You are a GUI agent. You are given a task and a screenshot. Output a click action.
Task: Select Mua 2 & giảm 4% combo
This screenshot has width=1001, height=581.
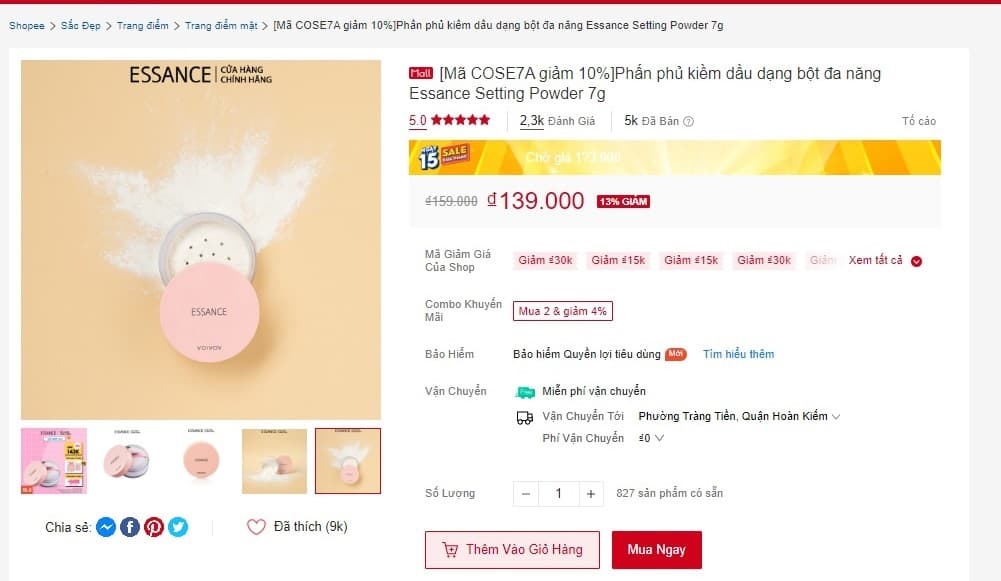[562, 311]
